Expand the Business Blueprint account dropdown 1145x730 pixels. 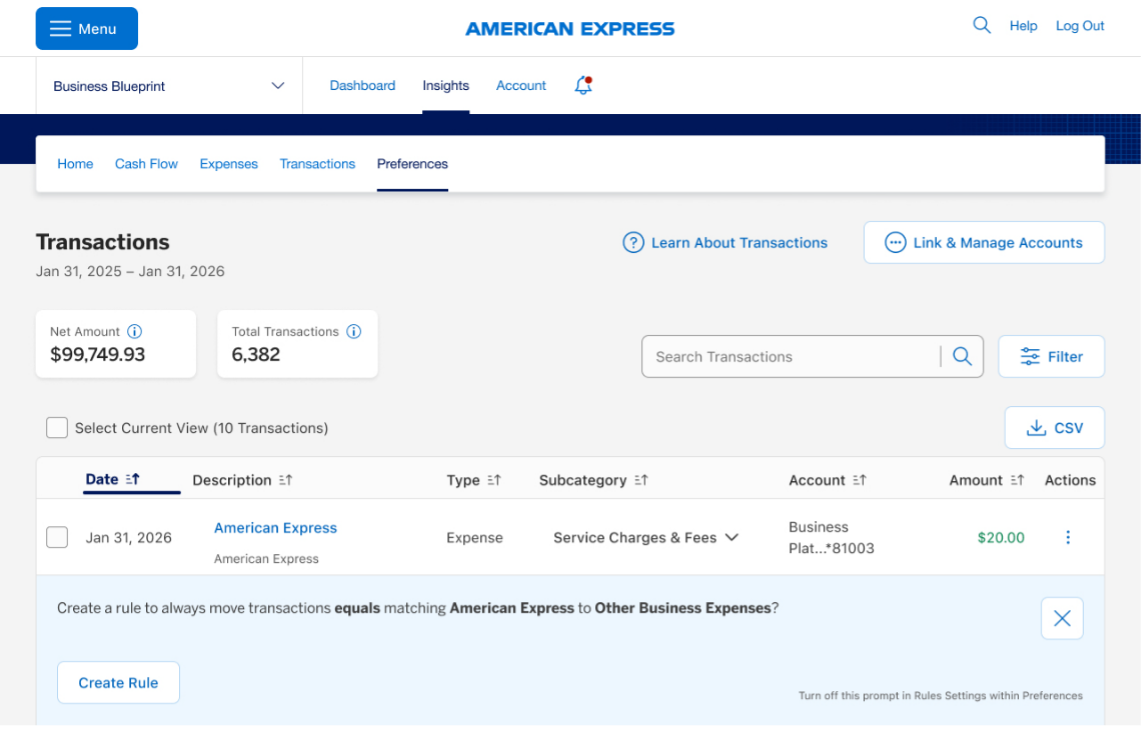pos(277,86)
